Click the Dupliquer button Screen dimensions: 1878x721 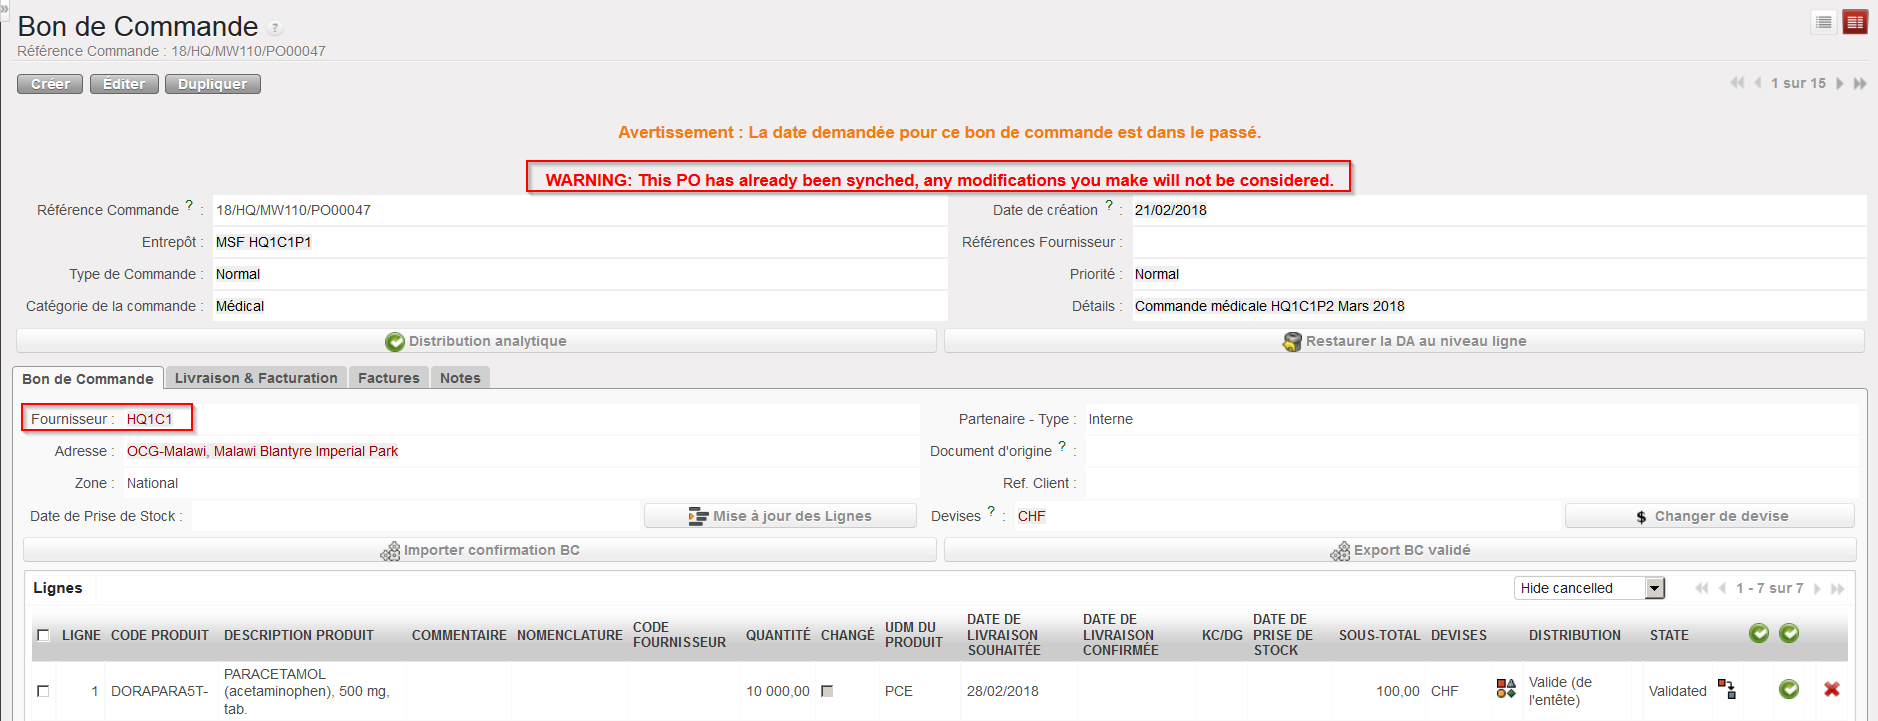click(213, 84)
